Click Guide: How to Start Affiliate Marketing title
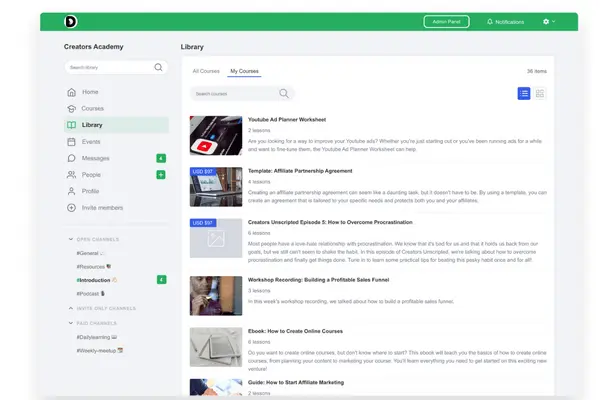The image size is (600, 400). [x=296, y=382]
